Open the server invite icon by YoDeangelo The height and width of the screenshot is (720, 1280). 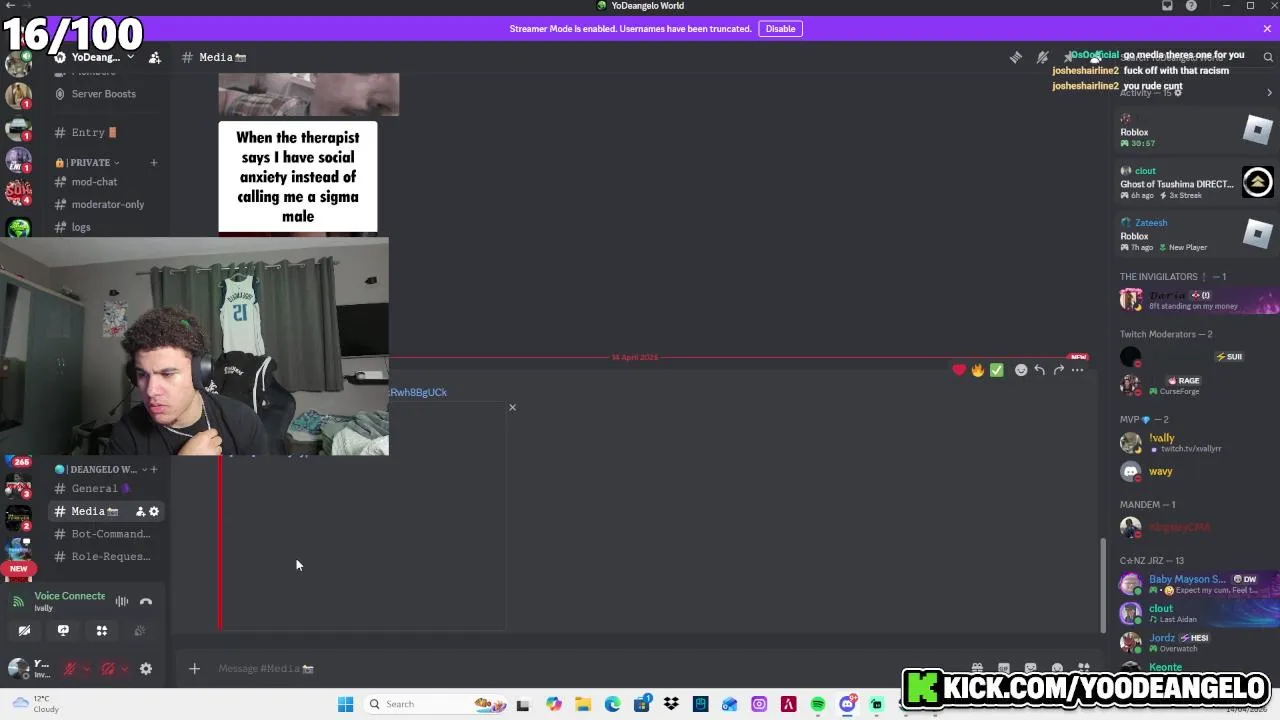tap(155, 57)
